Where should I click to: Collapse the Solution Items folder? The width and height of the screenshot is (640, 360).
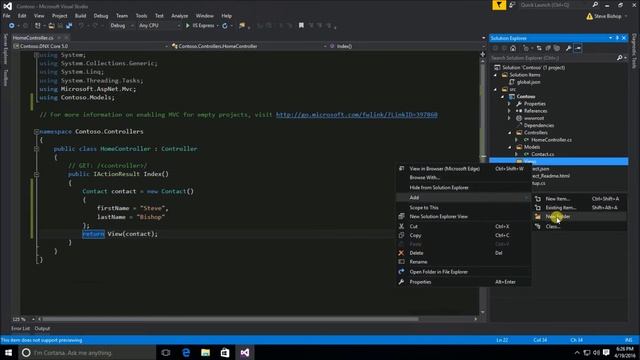[496, 75]
